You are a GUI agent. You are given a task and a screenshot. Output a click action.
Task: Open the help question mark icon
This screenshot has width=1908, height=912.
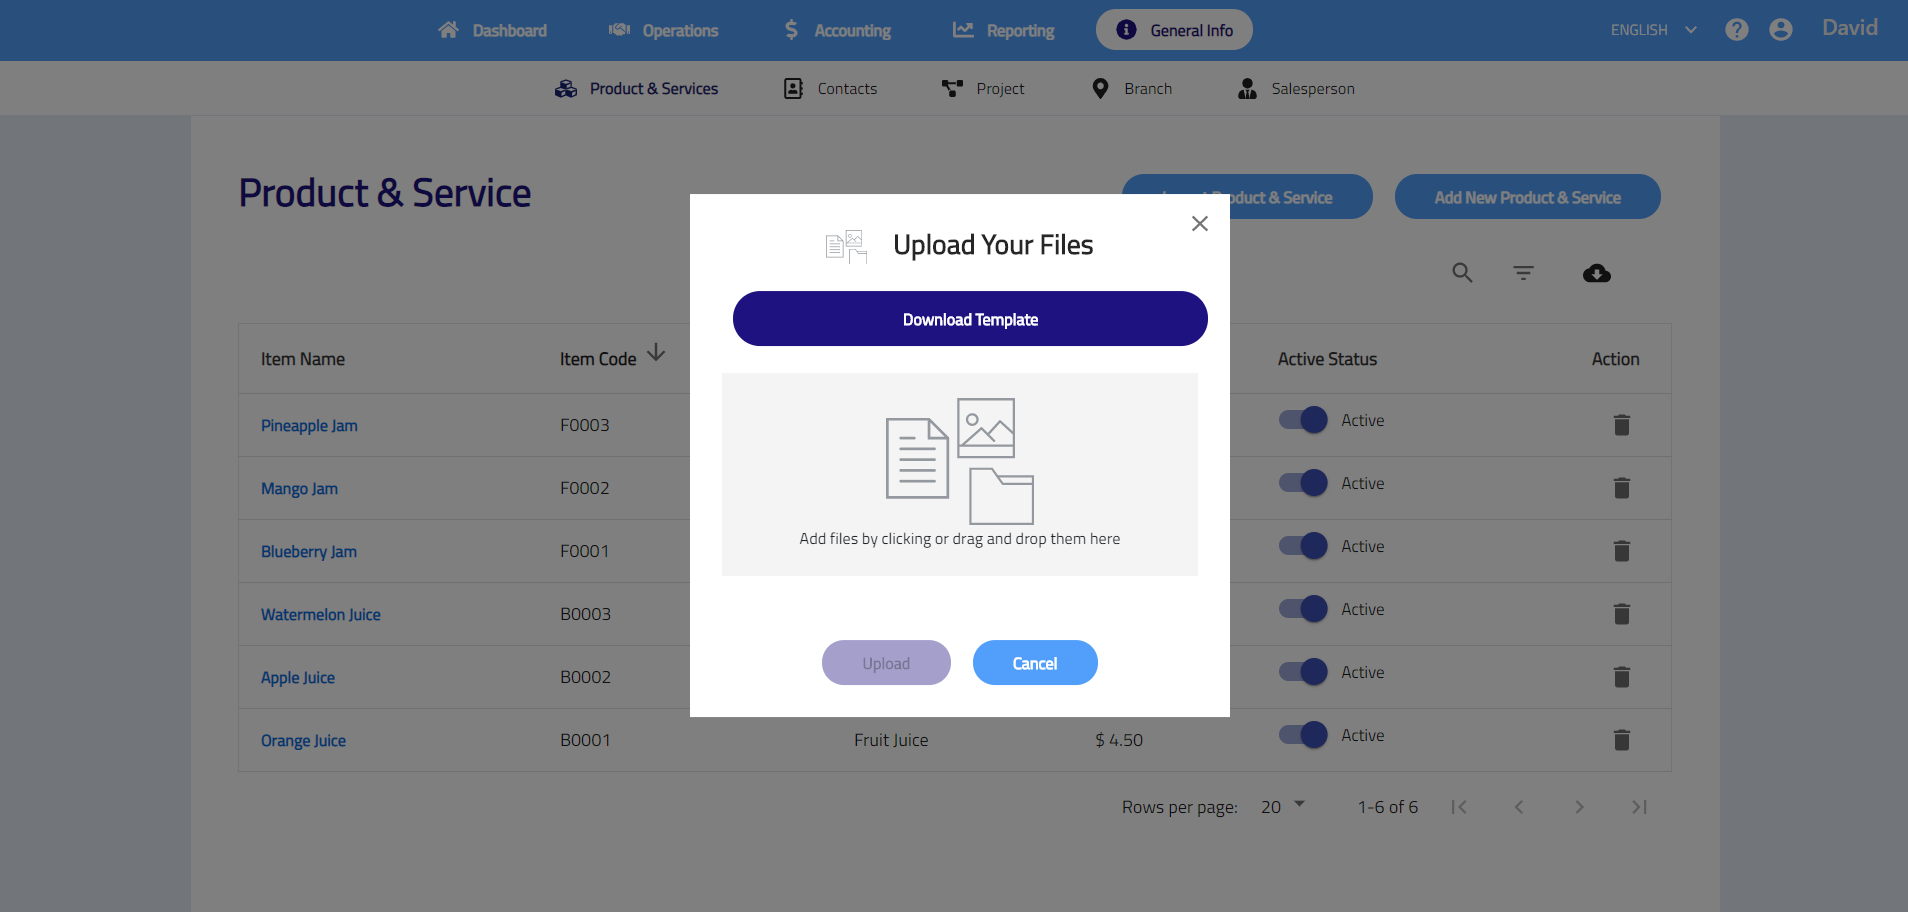coord(1736,30)
